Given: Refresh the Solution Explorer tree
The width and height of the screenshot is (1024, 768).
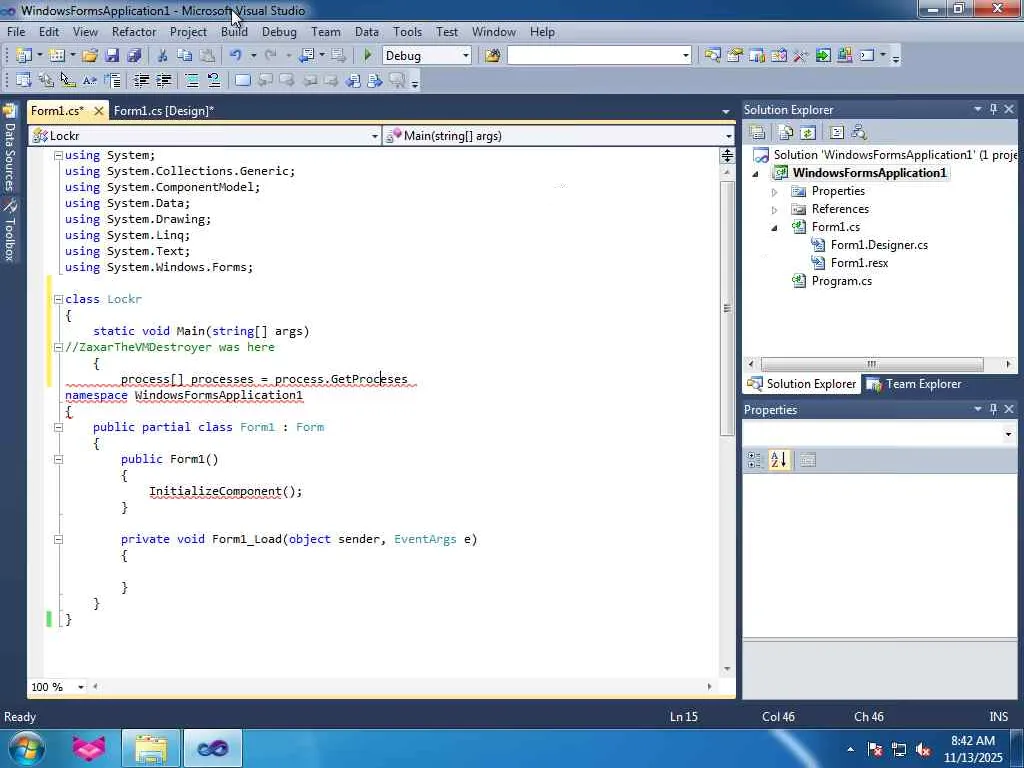Looking at the screenshot, I should tap(808, 133).
